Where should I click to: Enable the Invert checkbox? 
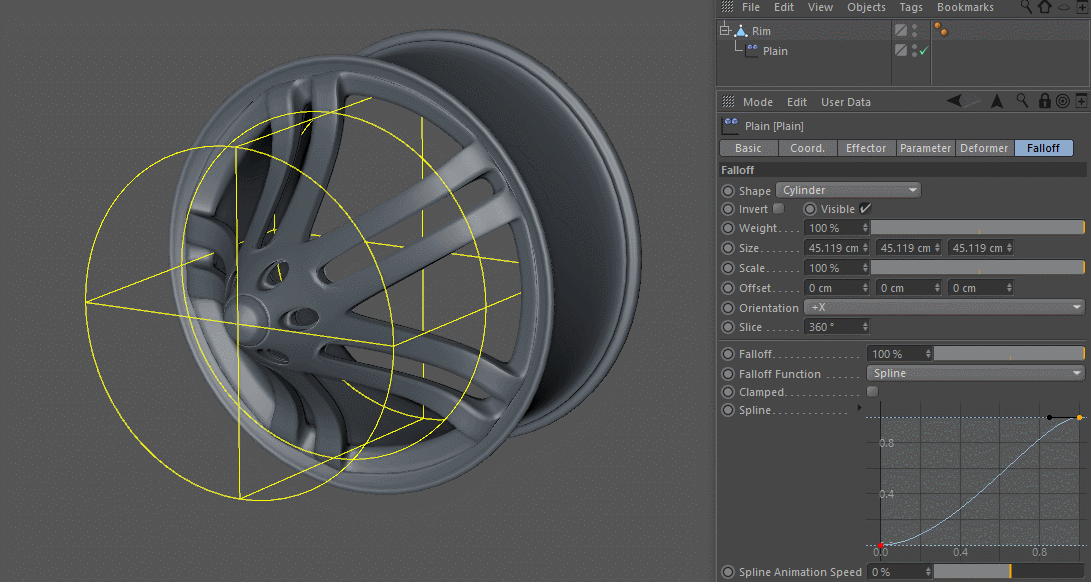point(778,208)
